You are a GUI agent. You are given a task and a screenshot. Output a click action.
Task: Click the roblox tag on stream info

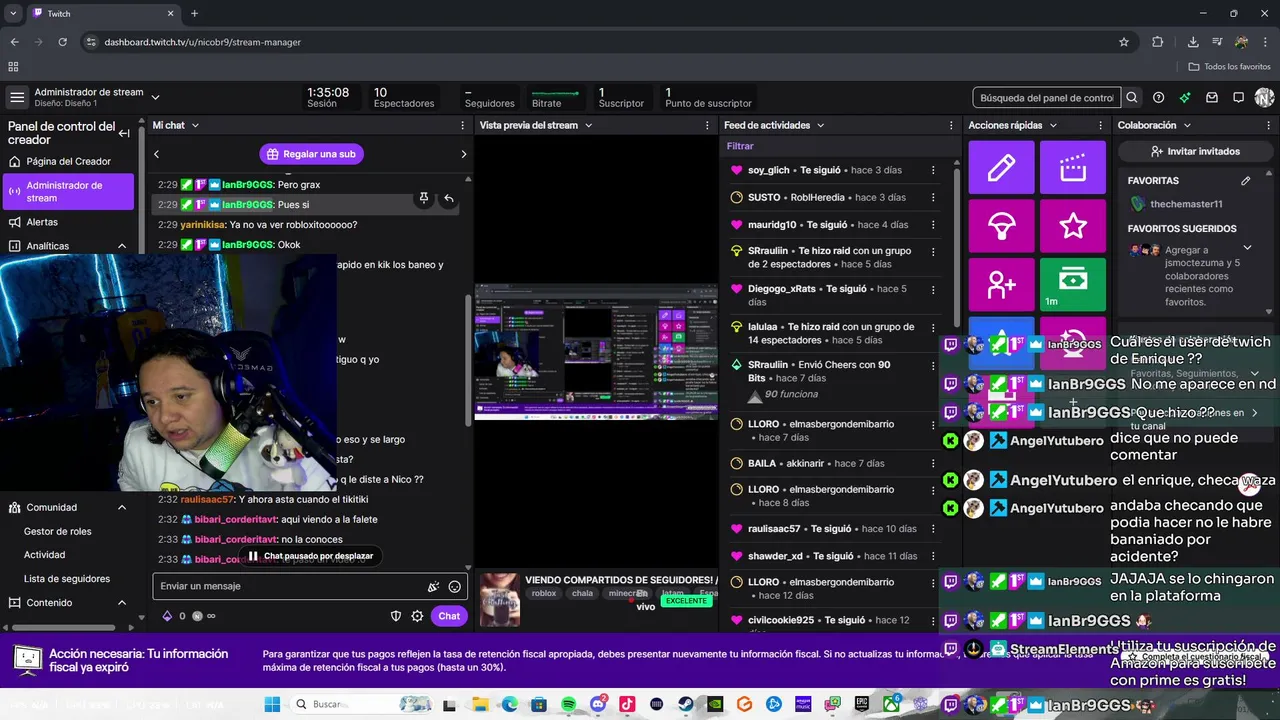pos(544,593)
